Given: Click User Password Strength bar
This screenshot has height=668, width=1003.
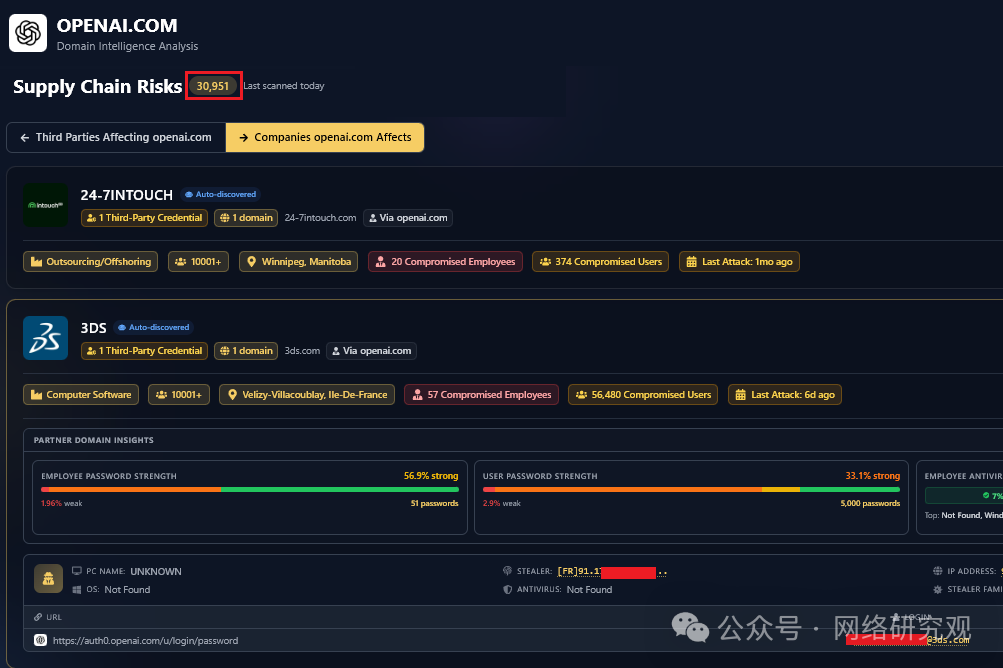Looking at the screenshot, I should 691,489.
